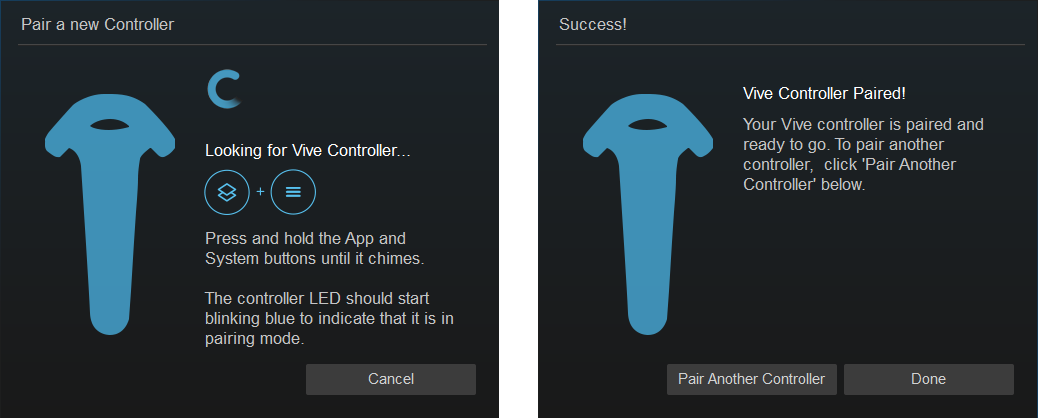Finish pairing with the Done button

[x=928, y=379]
